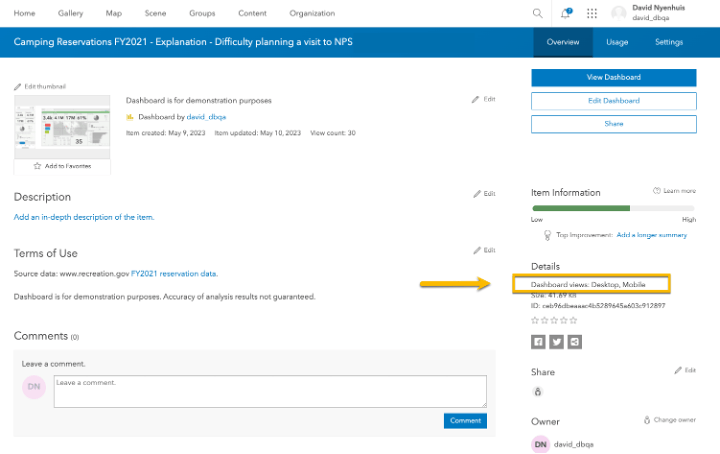Image resolution: width=720 pixels, height=454 pixels.
Task: Click Edit thumbnail pencil icon
Action: tap(17, 87)
